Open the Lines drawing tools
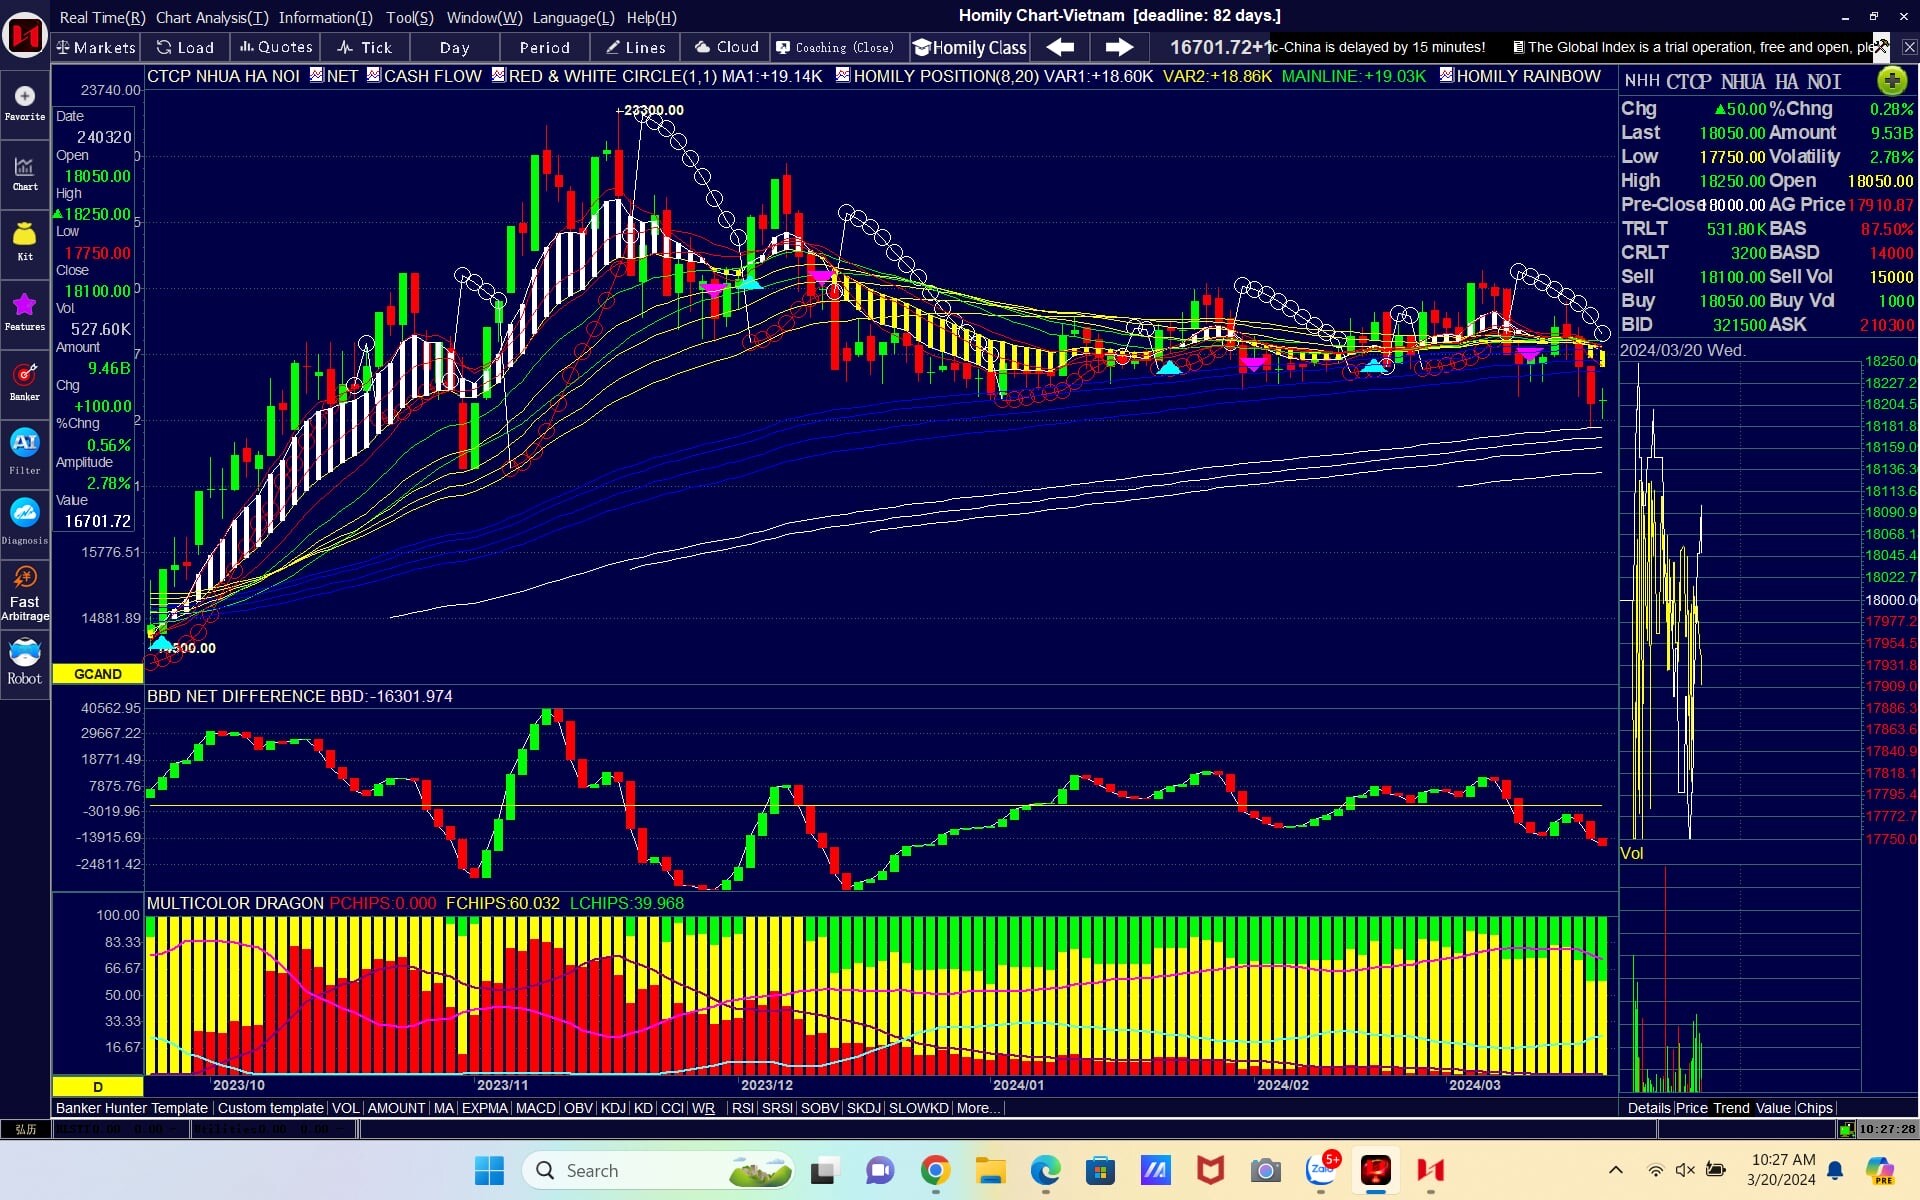The image size is (1920, 1200). pos(635,47)
